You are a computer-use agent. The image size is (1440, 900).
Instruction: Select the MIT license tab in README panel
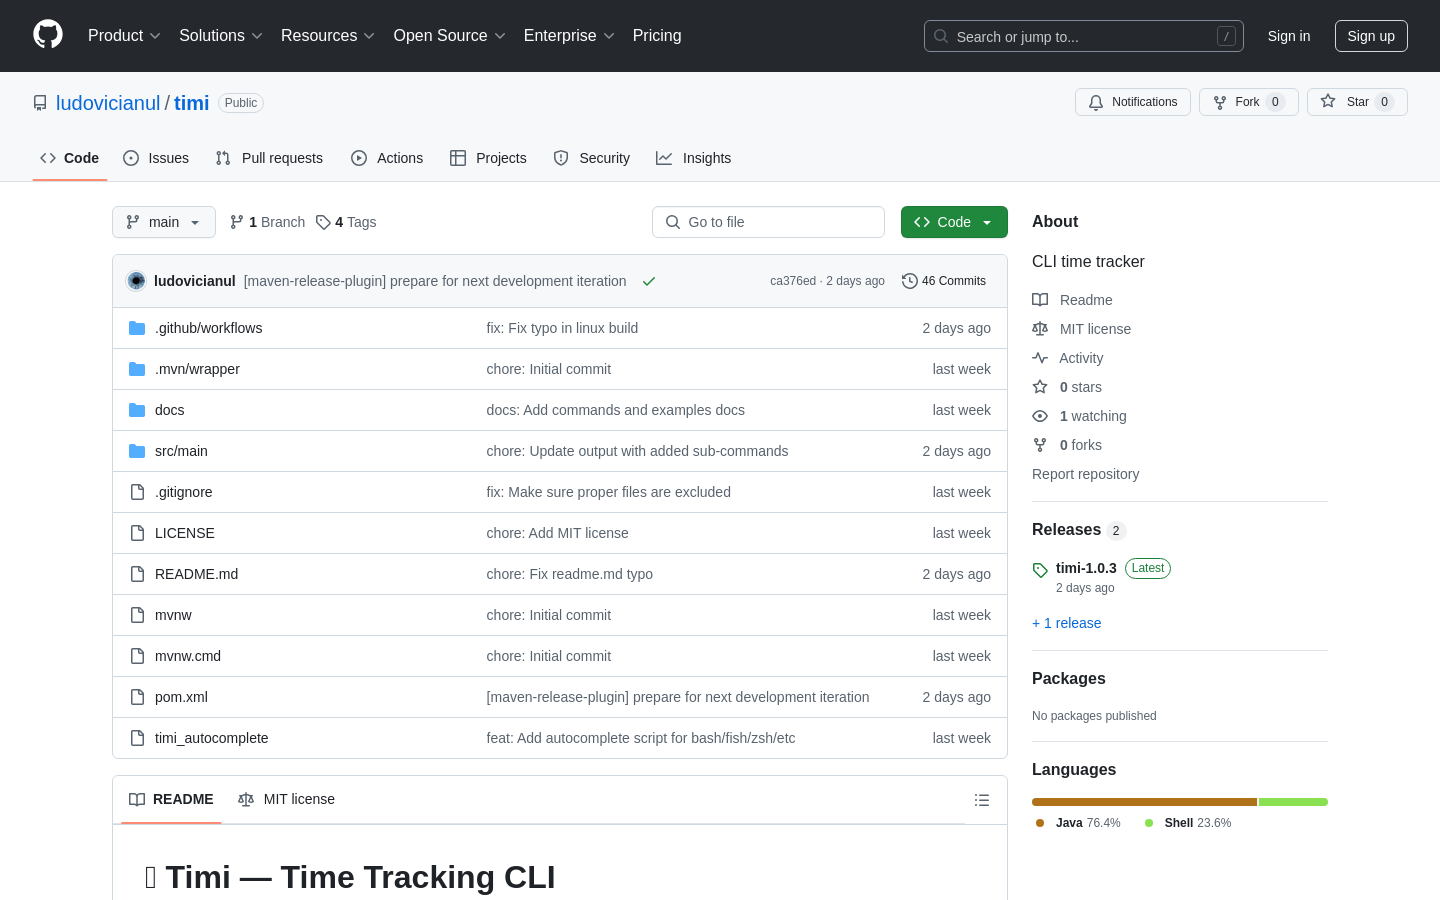click(287, 799)
